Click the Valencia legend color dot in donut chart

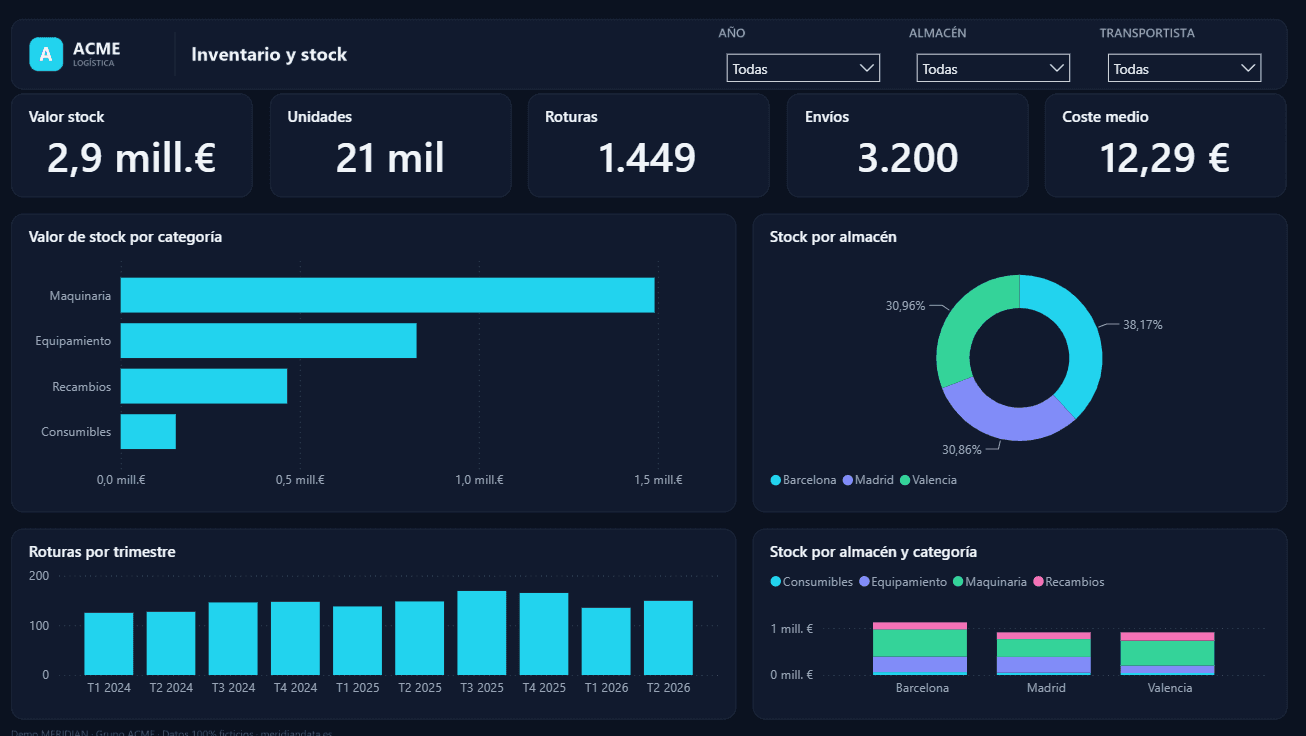coord(905,480)
